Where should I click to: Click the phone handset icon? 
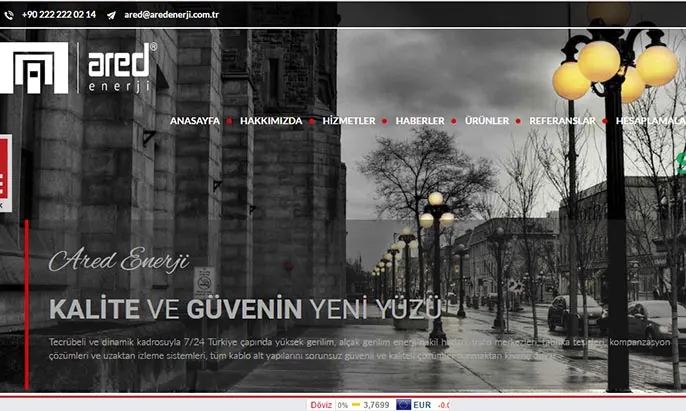[9, 15]
